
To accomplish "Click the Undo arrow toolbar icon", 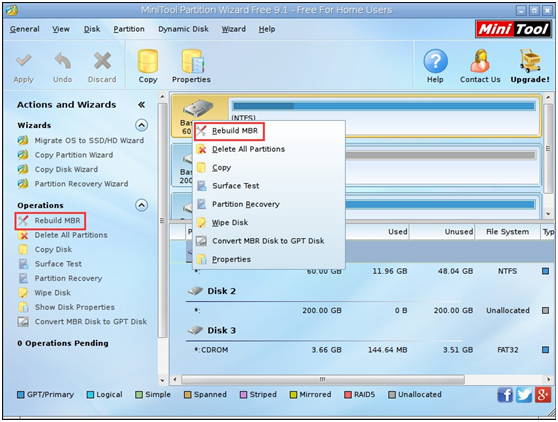I will (x=63, y=61).
